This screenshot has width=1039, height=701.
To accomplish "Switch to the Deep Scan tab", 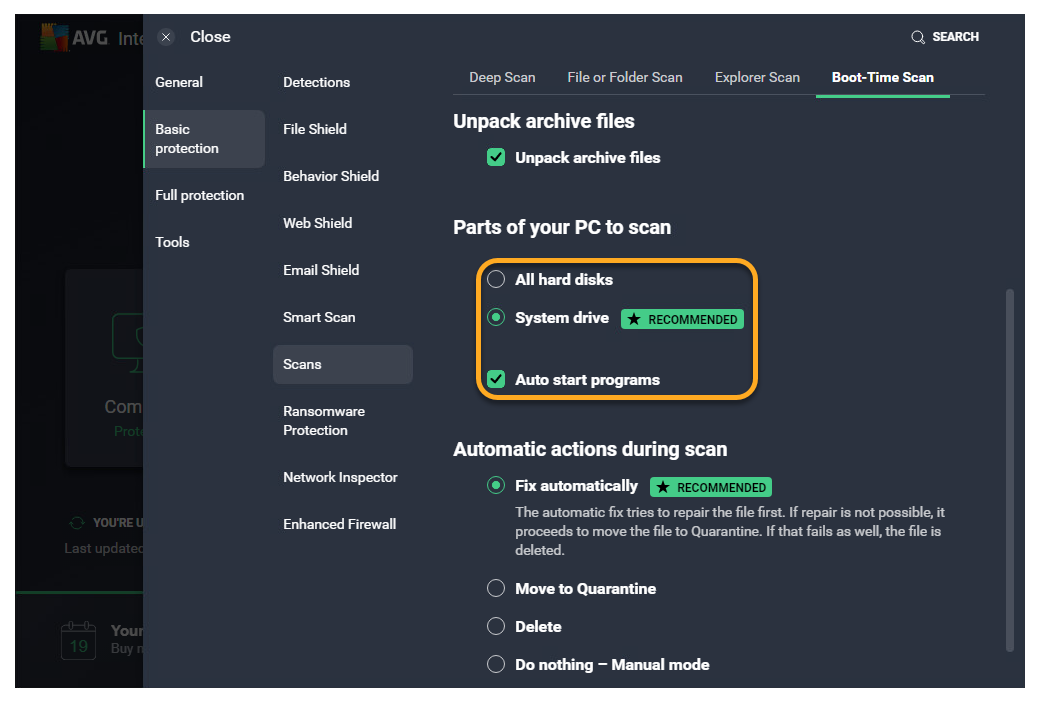I will (502, 77).
